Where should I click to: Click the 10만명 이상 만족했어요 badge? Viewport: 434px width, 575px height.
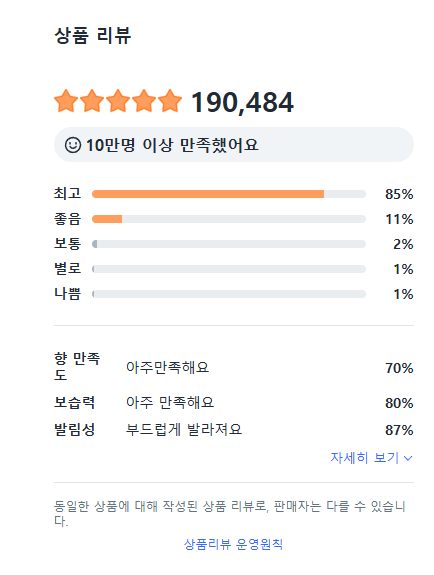[x=234, y=145]
